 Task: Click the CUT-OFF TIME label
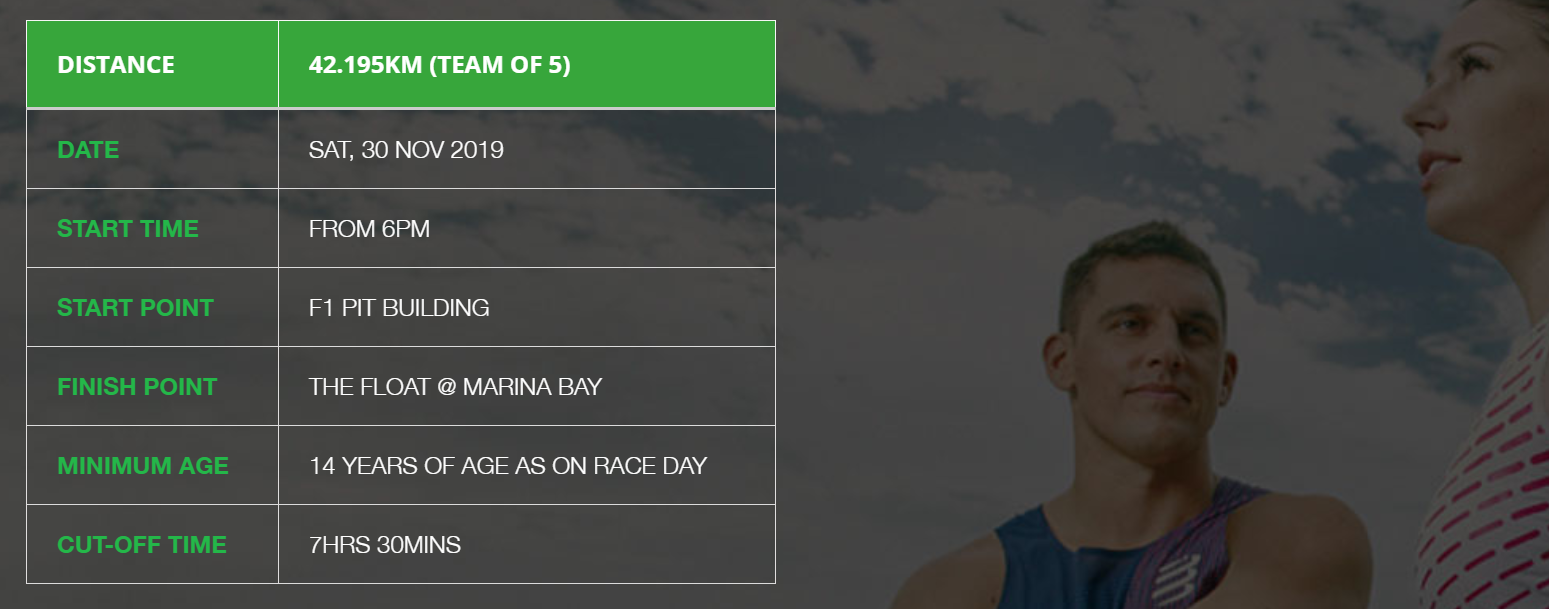click(x=142, y=545)
